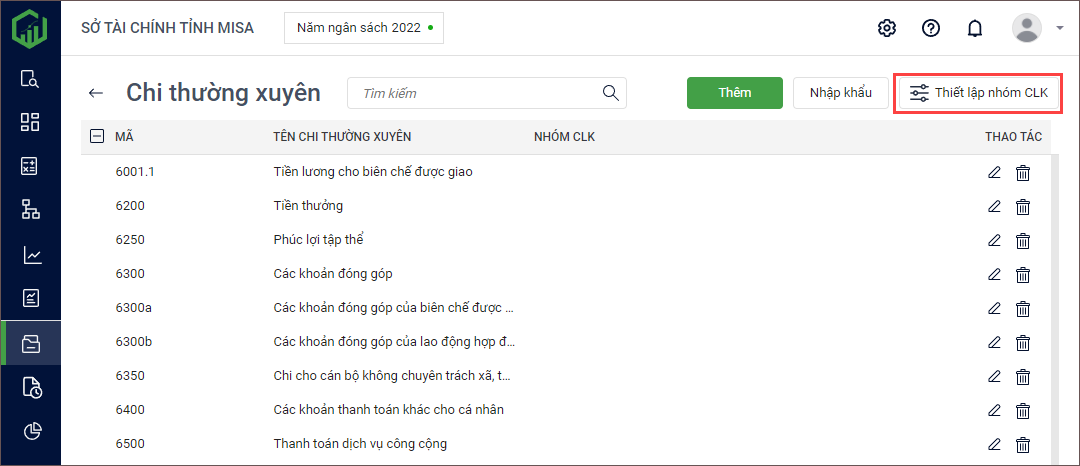Click the magnifier icon in the search box
The image size is (1080, 466).
[x=610, y=93]
